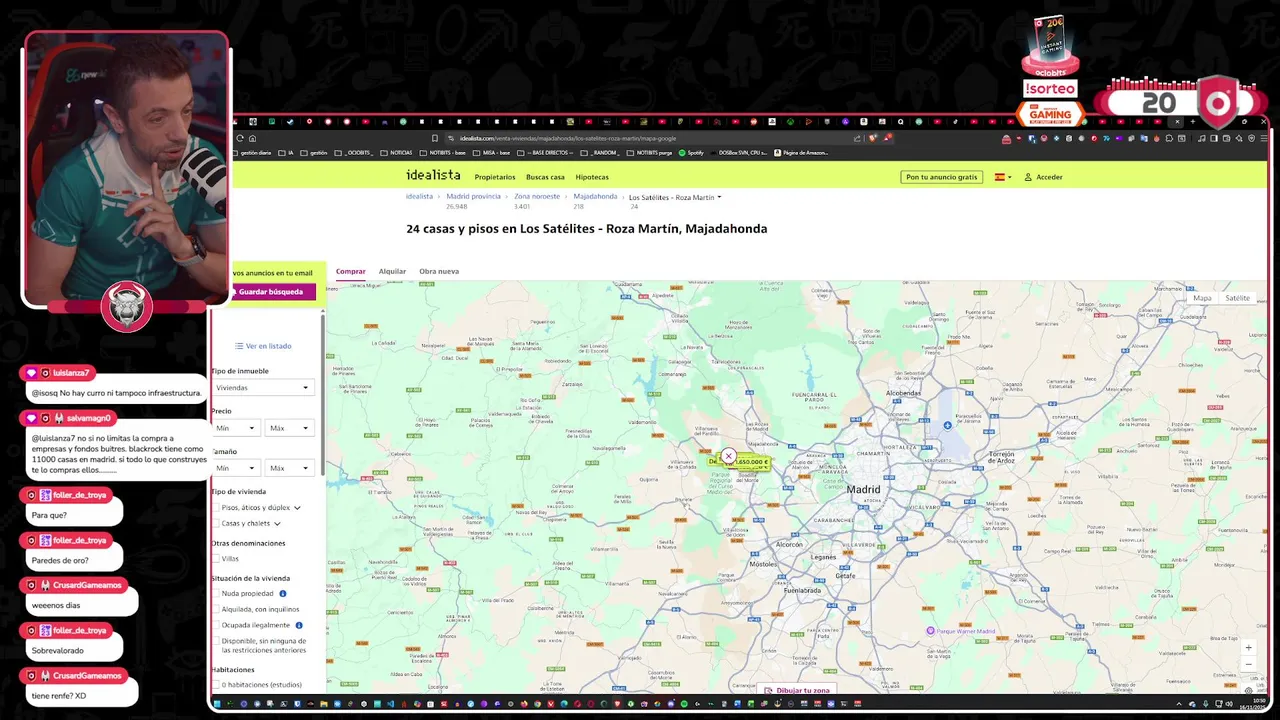Check the Villas checkbox
1280x720 pixels.
click(216, 559)
